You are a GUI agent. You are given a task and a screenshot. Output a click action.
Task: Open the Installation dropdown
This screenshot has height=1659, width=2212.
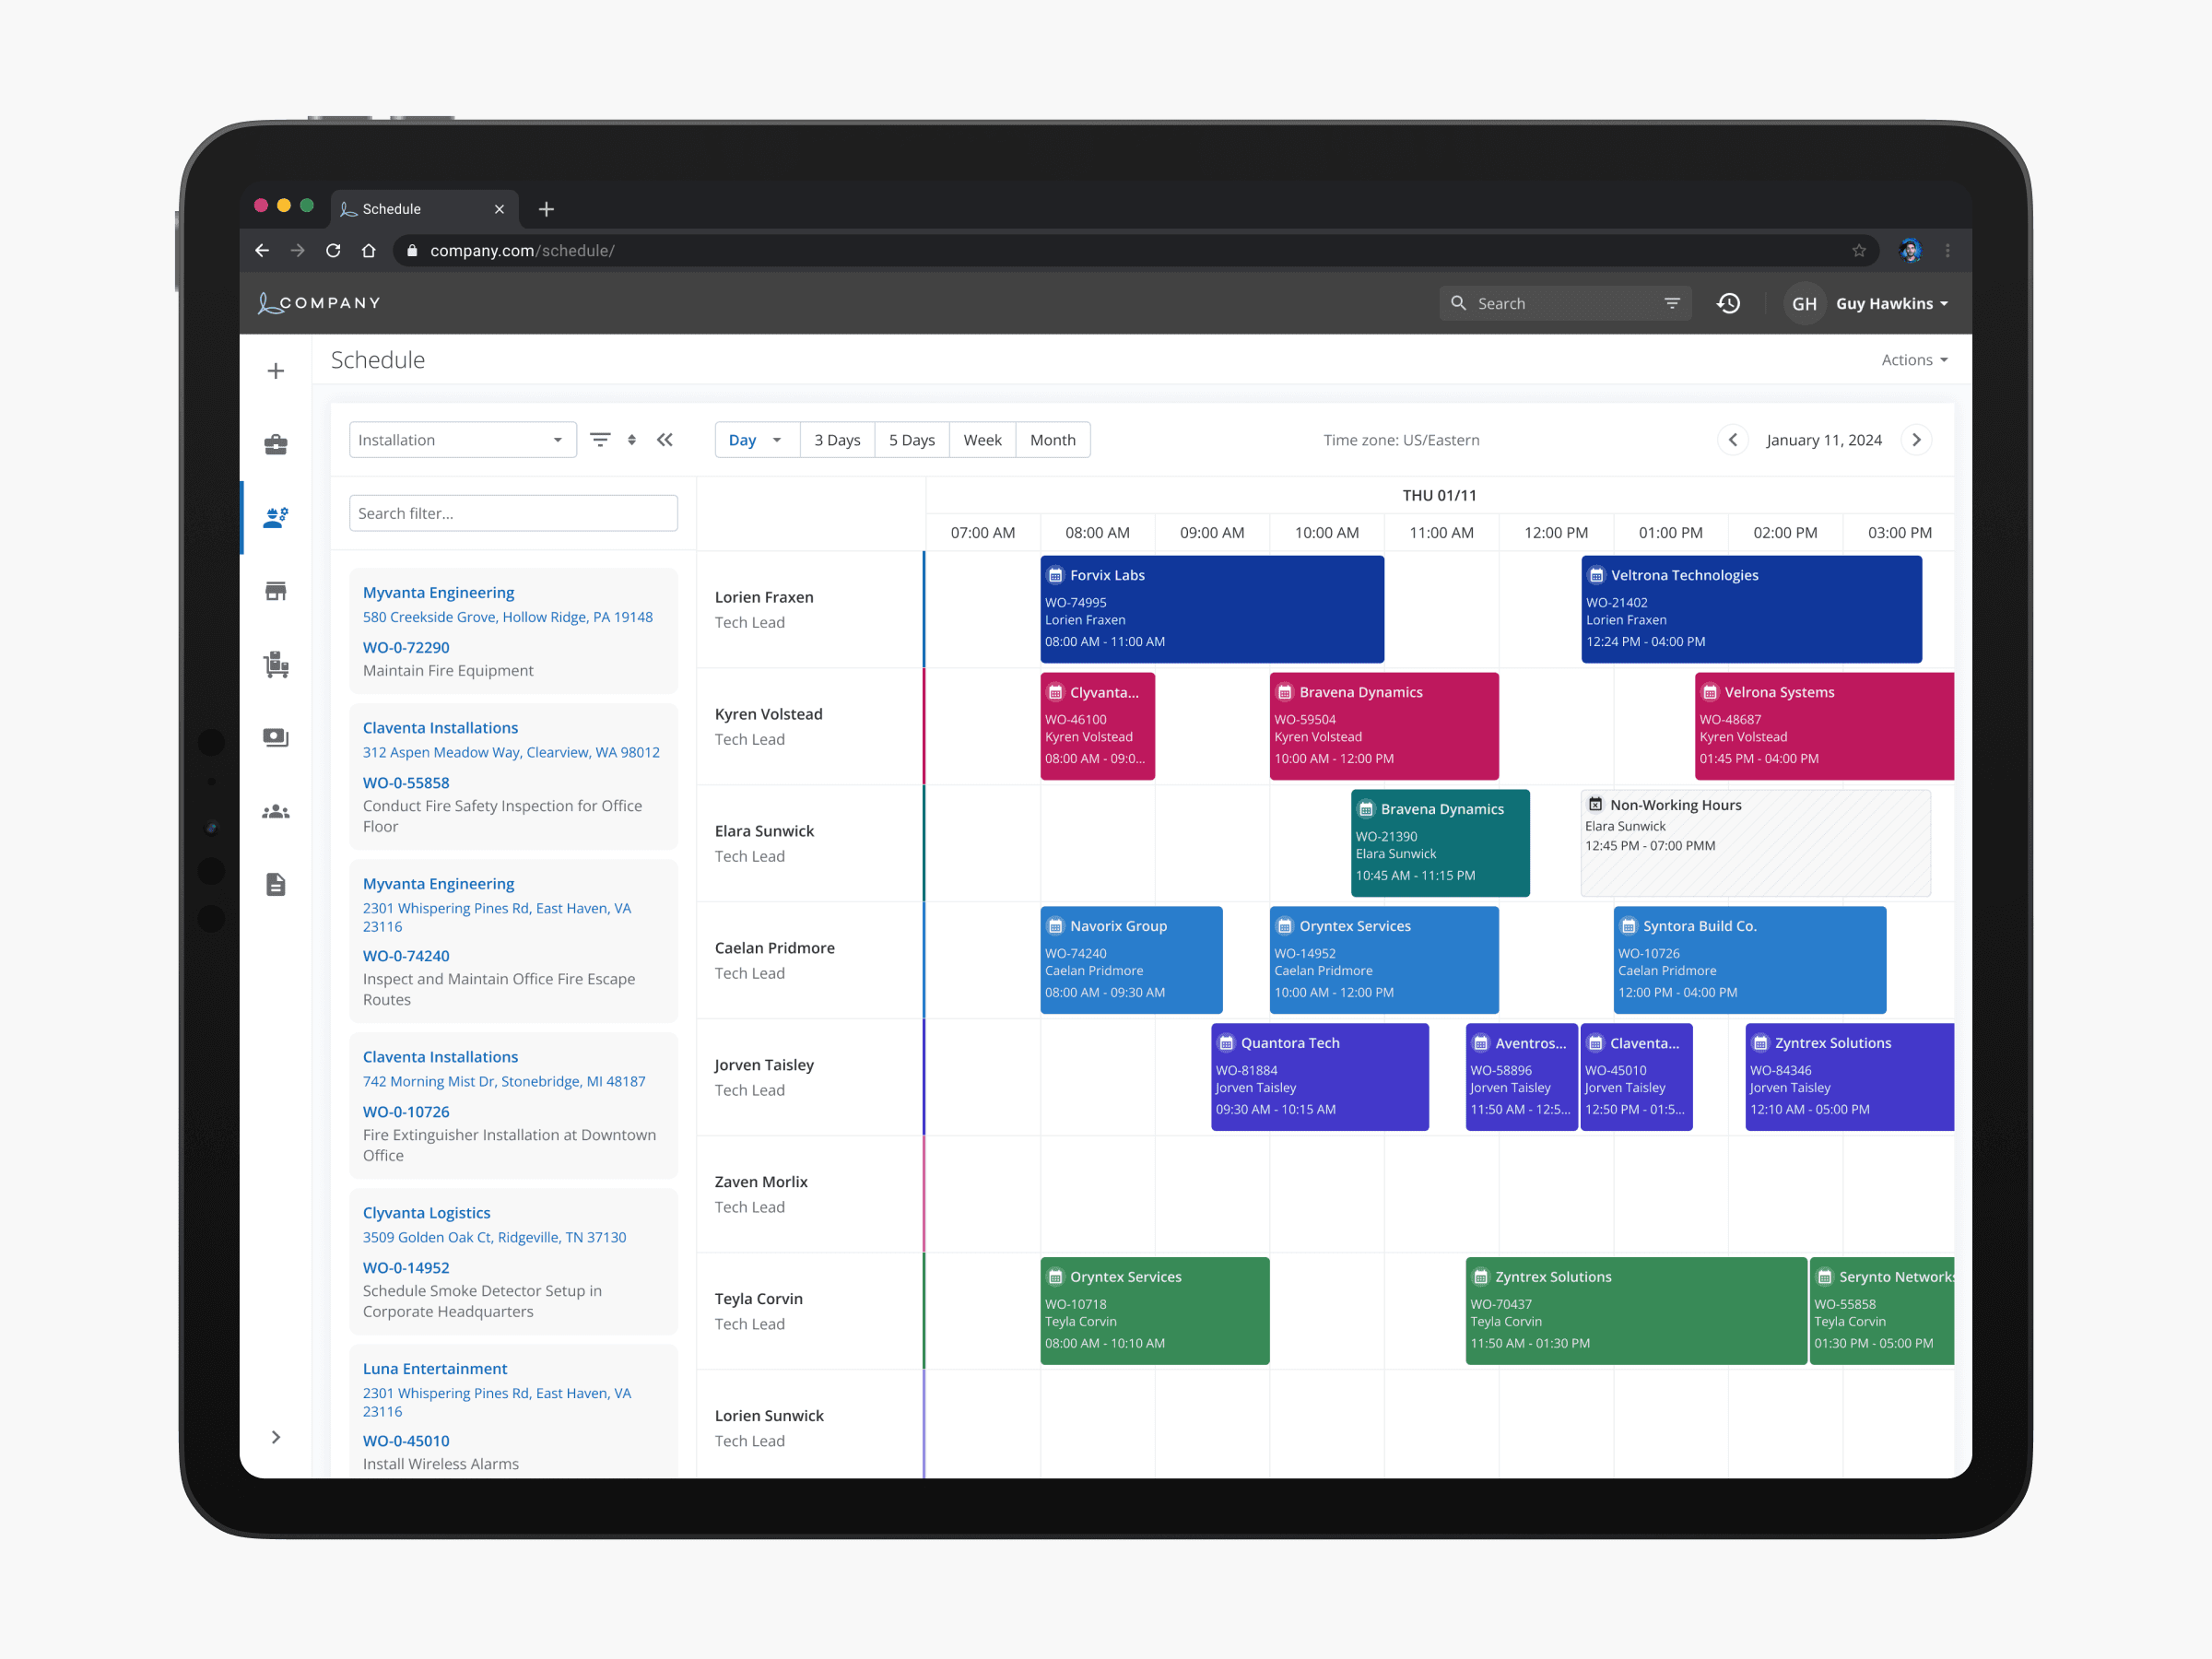[x=462, y=440]
